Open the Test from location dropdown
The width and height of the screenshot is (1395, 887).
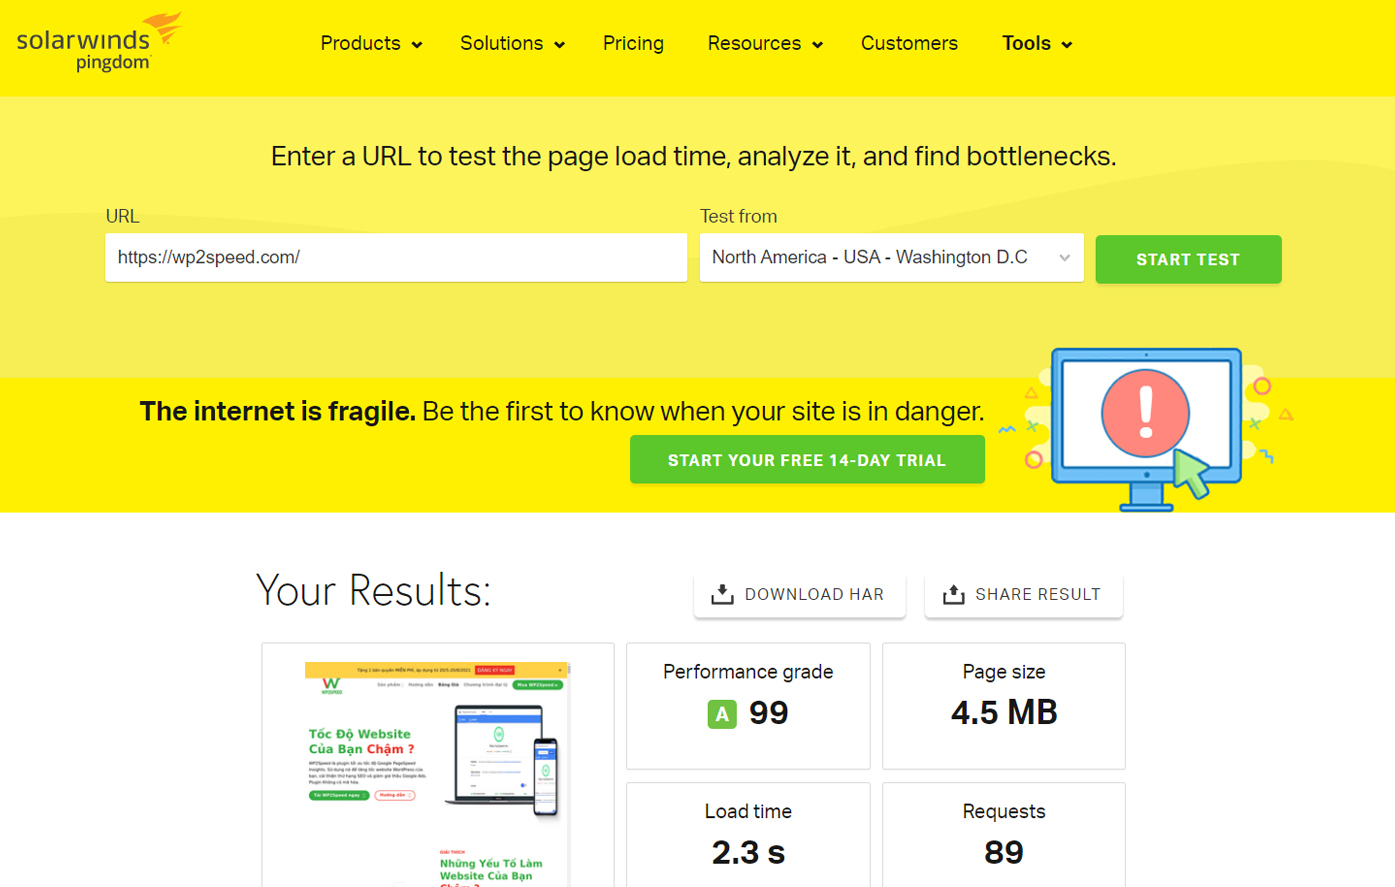tap(892, 258)
